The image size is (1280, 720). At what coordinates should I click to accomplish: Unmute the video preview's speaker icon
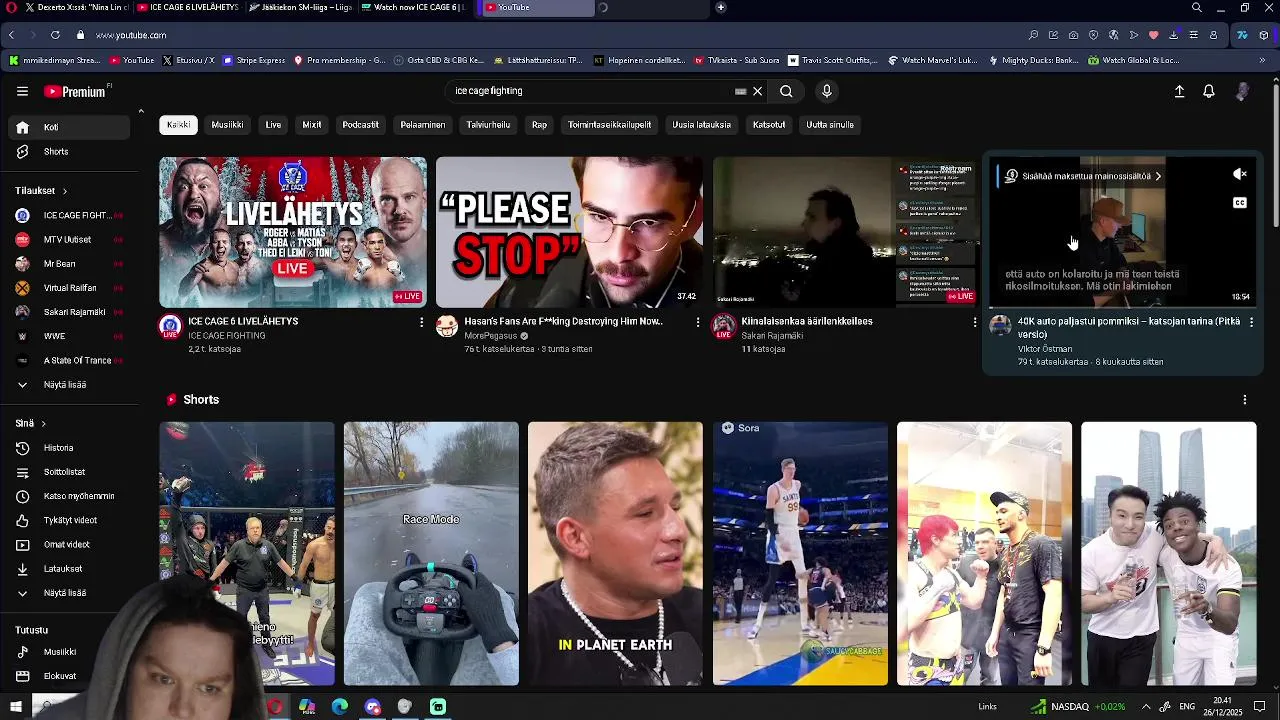(x=1240, y=174)
